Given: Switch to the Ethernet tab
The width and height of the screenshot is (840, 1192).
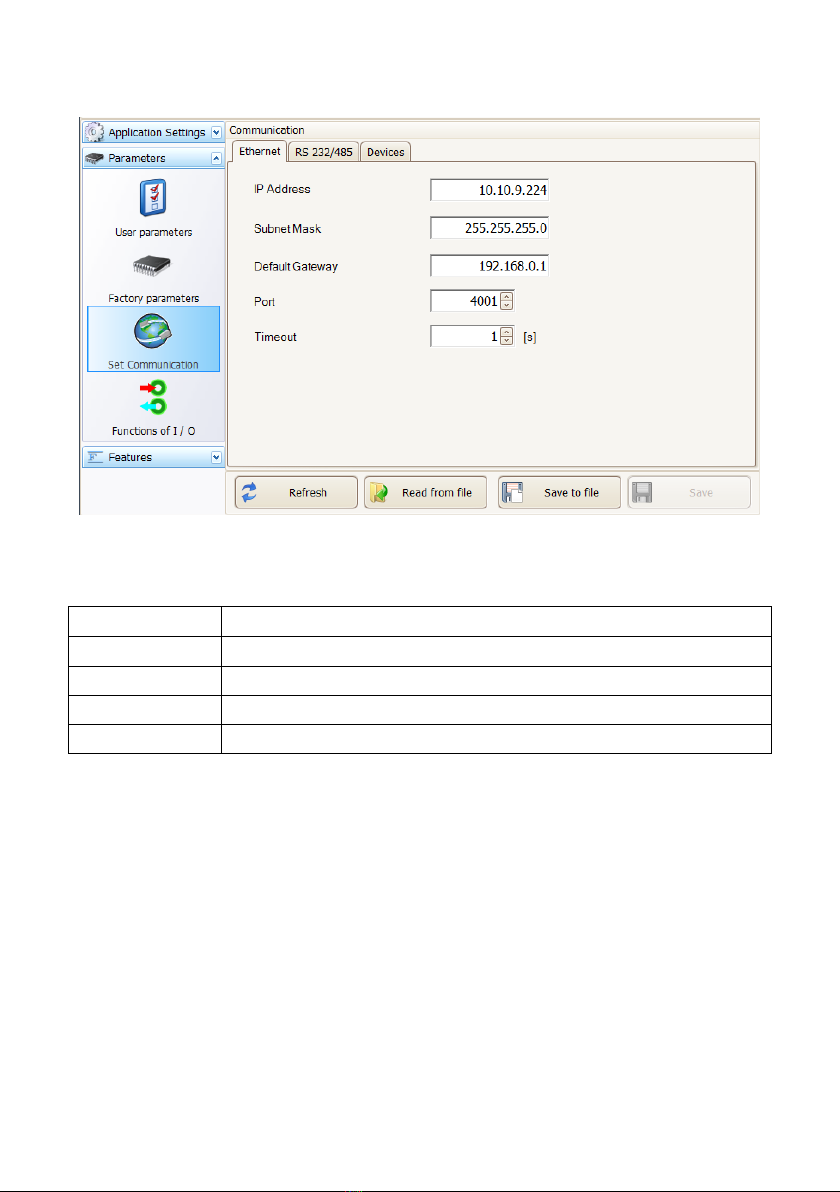Looking at the screenshot, I should pyautogui.click(x=259, y=151).
